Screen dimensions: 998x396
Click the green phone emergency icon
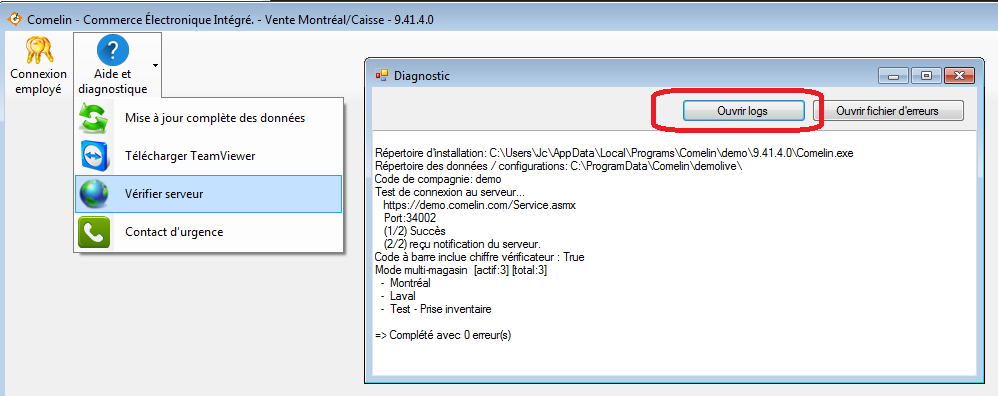point(94,232)
